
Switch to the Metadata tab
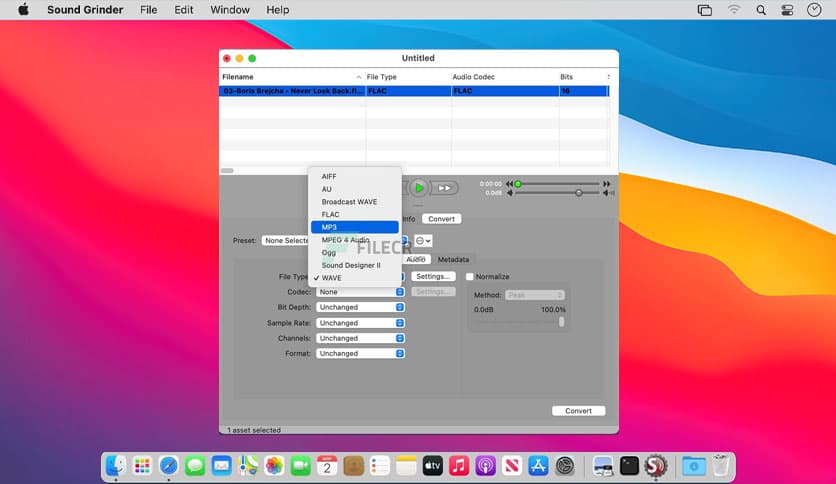click(x=453, y=259)
